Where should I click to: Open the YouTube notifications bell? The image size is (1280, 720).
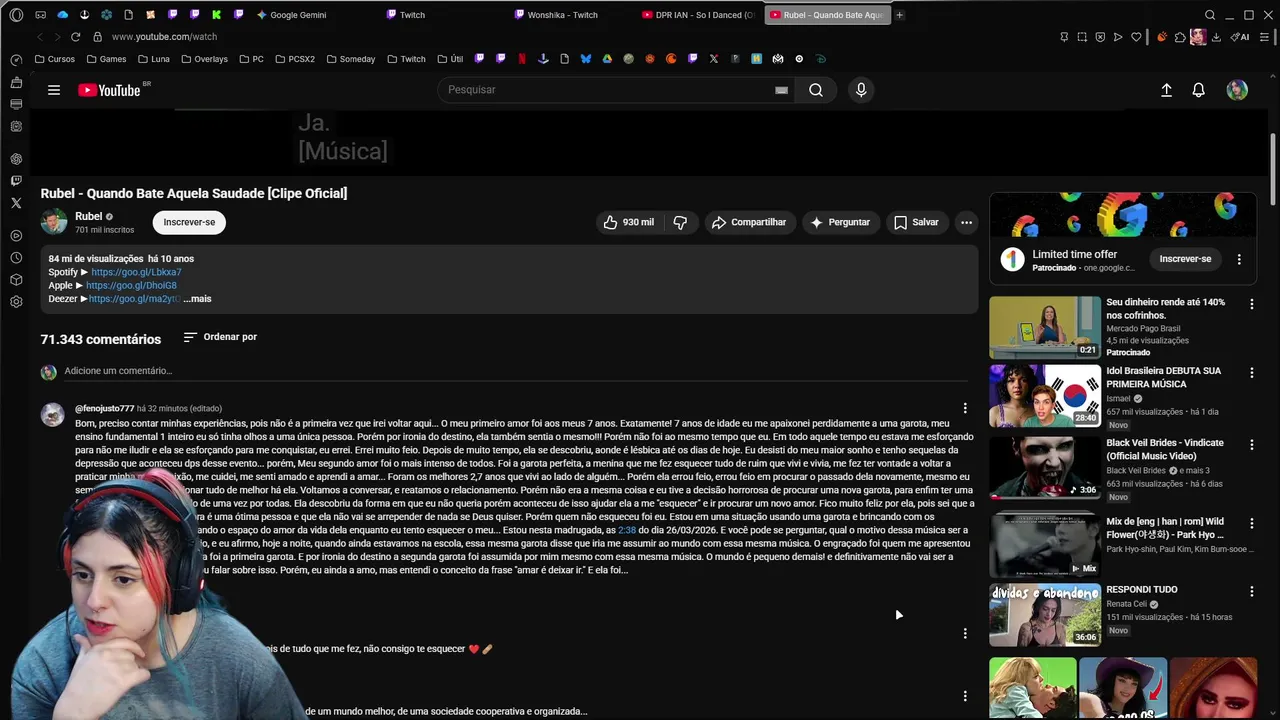point(1198,90)
